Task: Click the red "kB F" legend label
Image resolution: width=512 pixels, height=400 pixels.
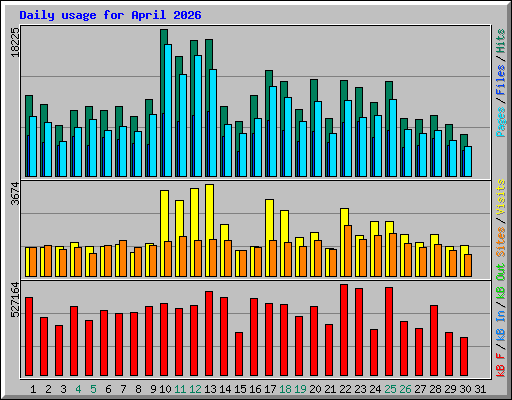Action: pyautogui.click(x=500, y=365)
